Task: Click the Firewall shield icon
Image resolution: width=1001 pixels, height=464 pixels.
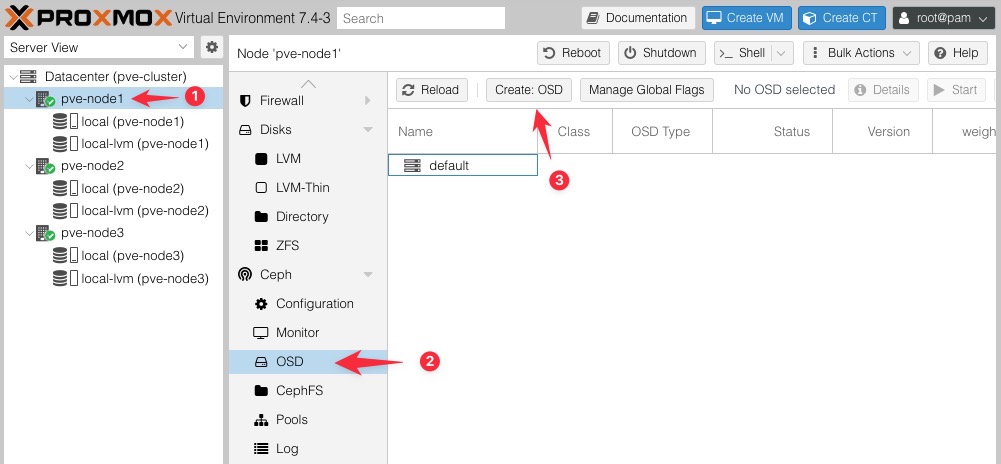Action: click(244, 101)
